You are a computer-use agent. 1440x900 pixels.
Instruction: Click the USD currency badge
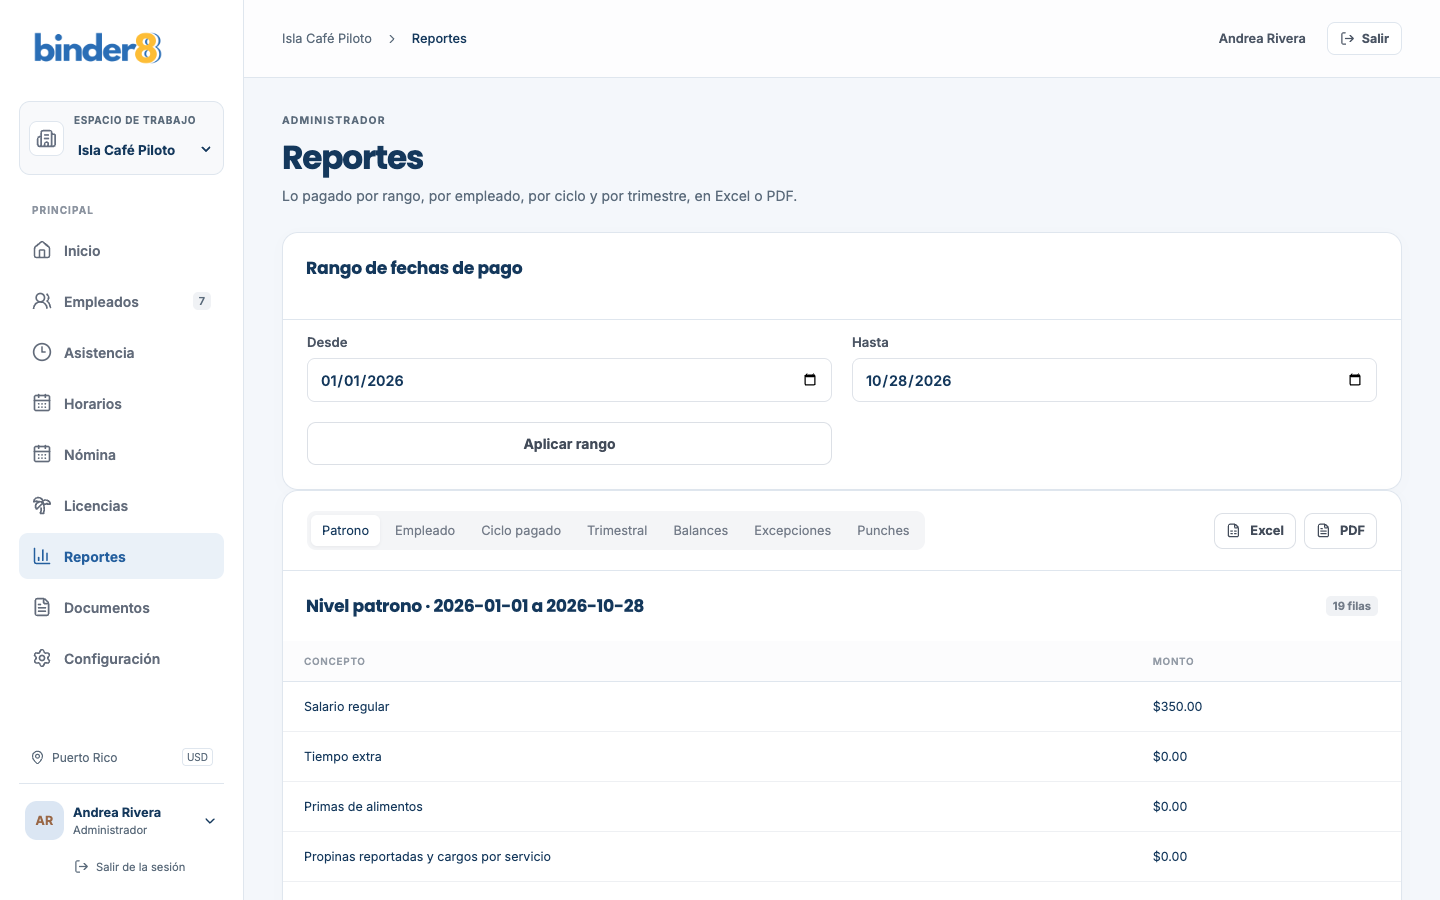tap(197, 757)
